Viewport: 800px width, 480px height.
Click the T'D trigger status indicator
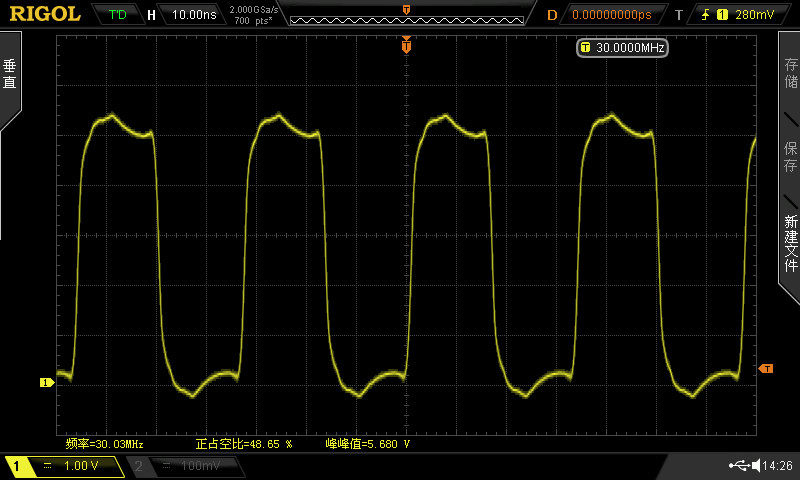[x=117, y=14]
